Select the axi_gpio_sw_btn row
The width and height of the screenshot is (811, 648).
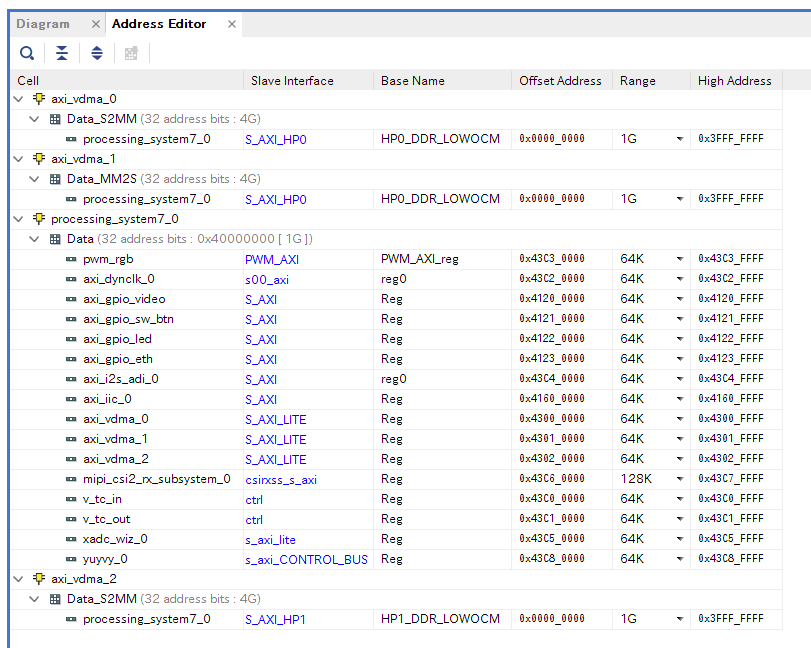coord(397,319)
